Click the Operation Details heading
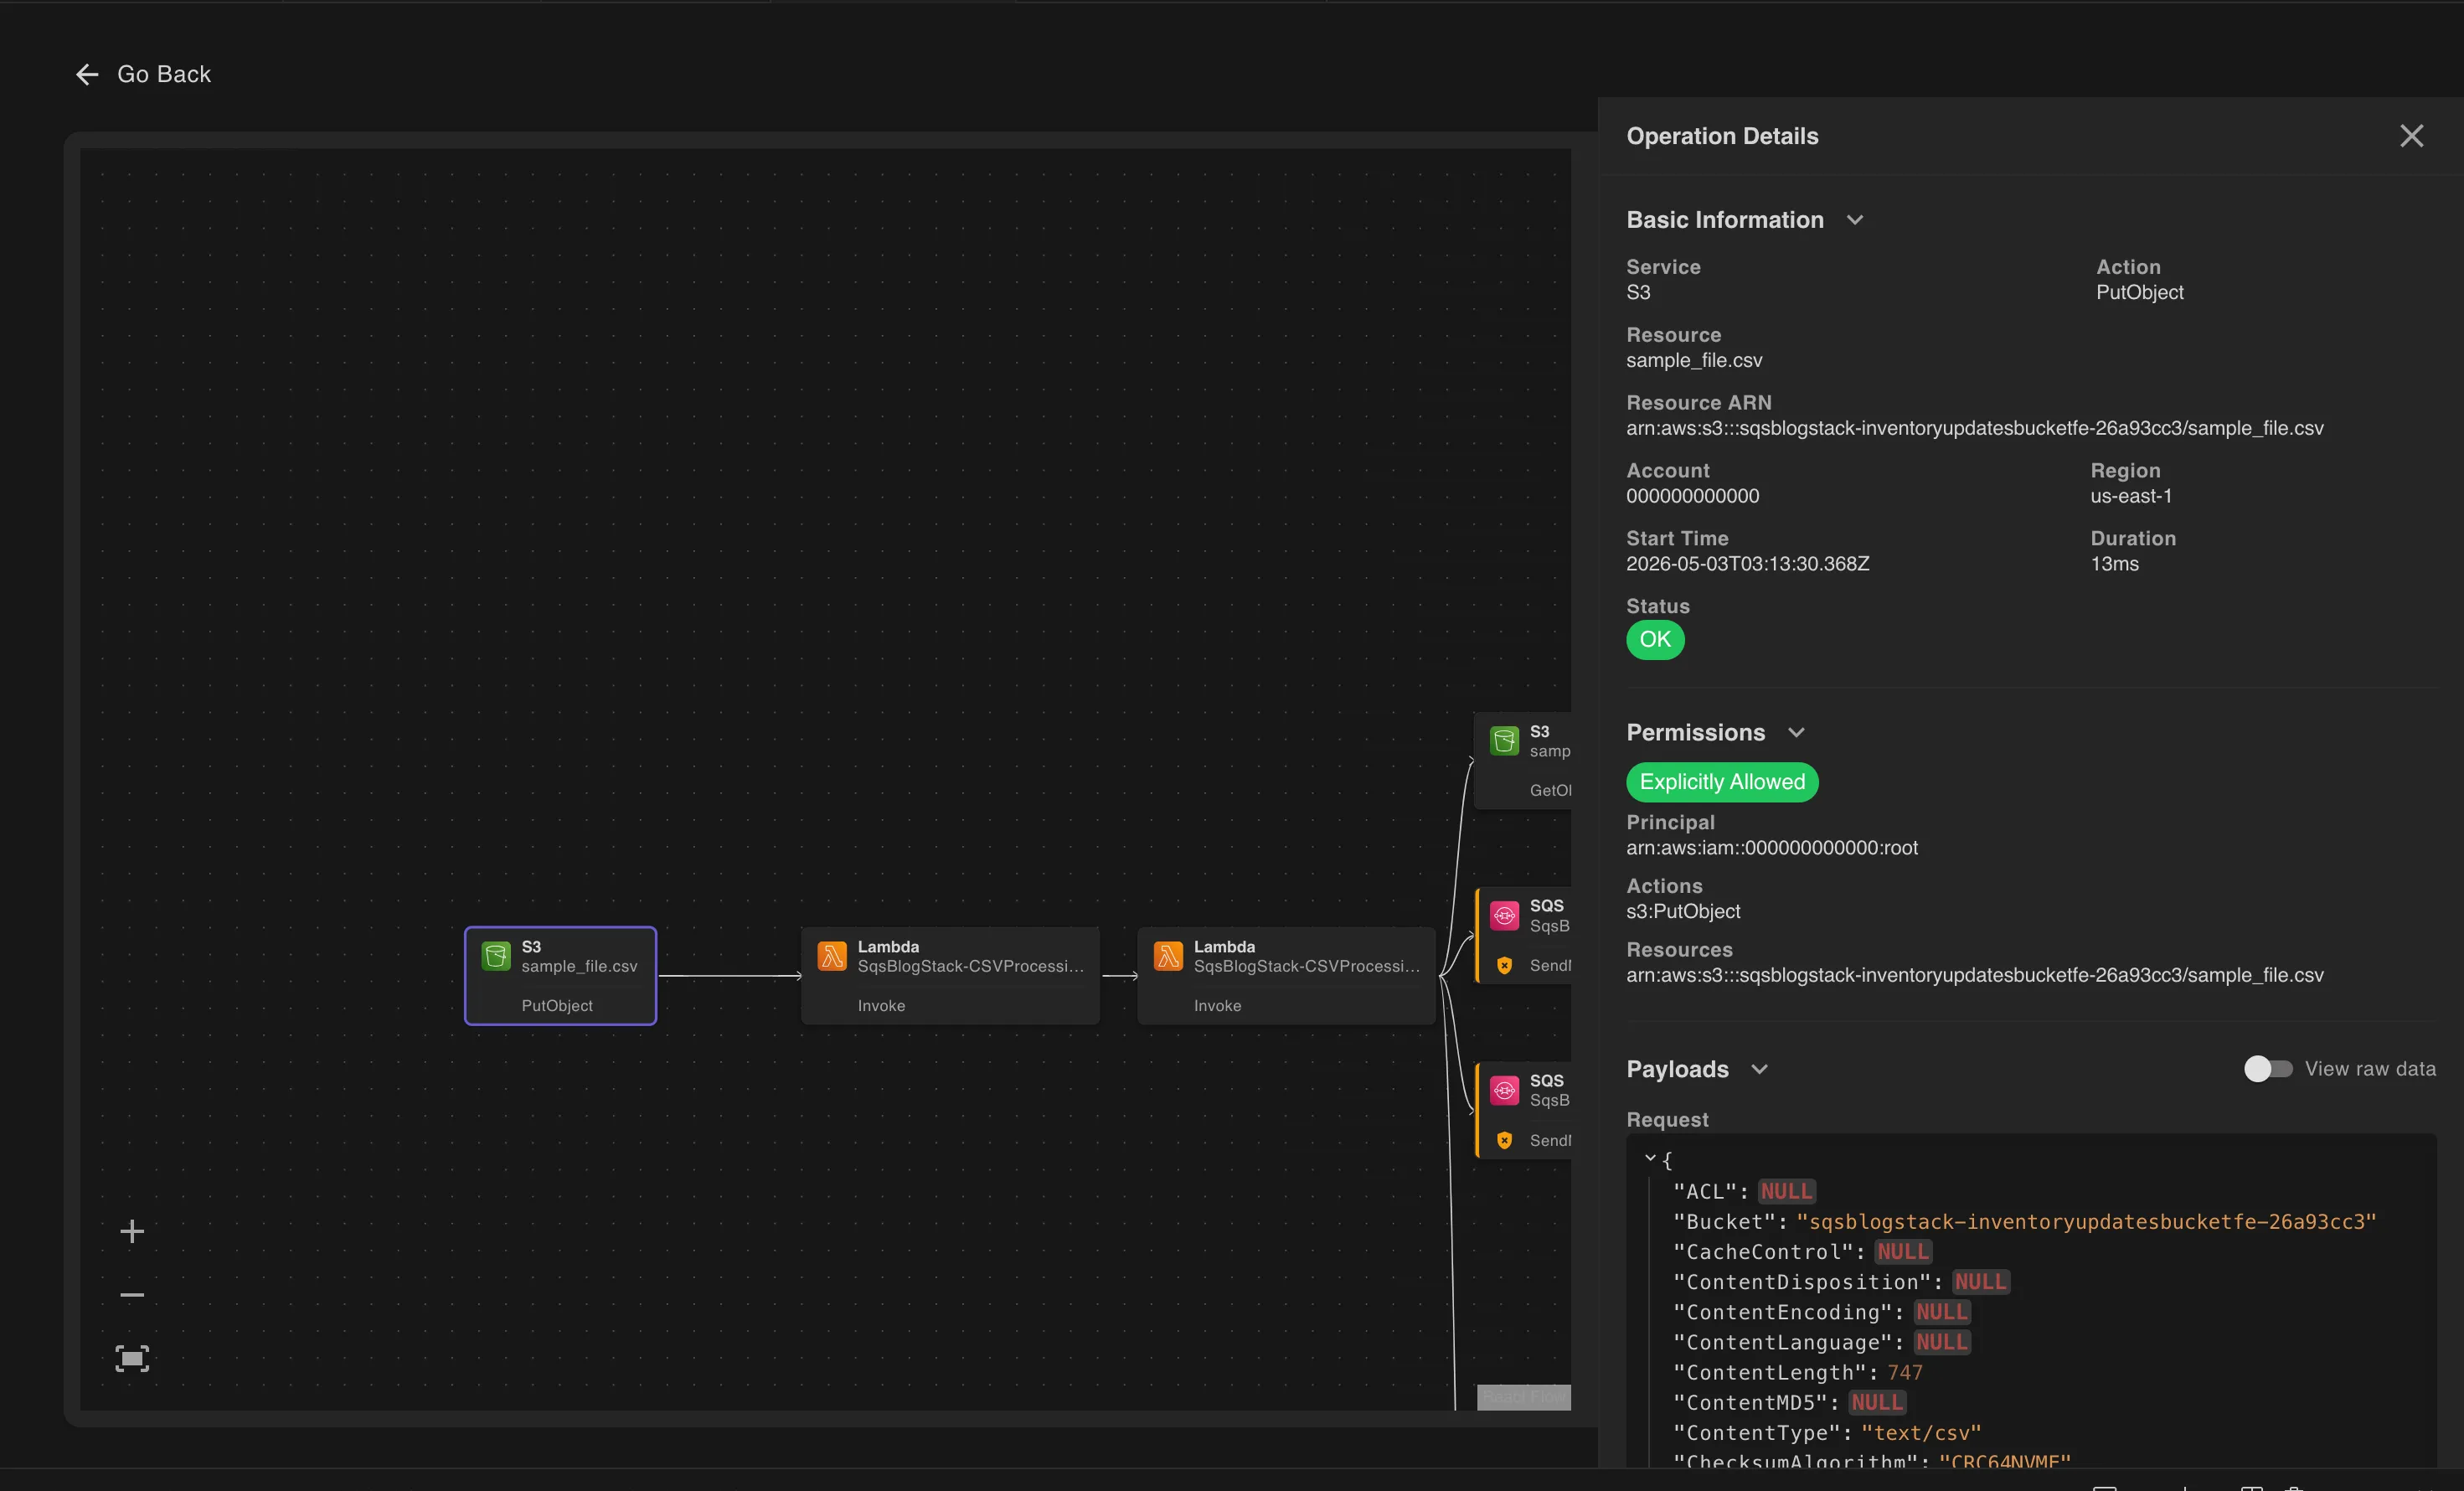 (x=1722, y=136)
